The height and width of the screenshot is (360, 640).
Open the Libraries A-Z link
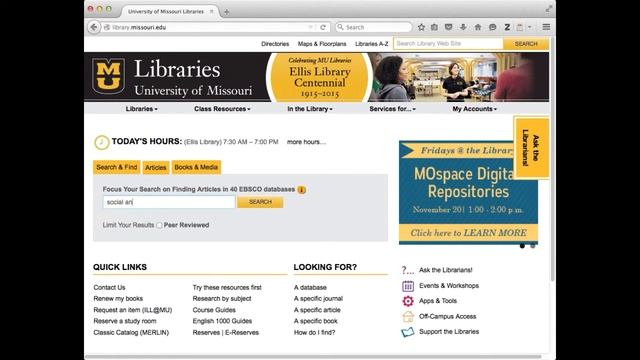tap(371, 44)
